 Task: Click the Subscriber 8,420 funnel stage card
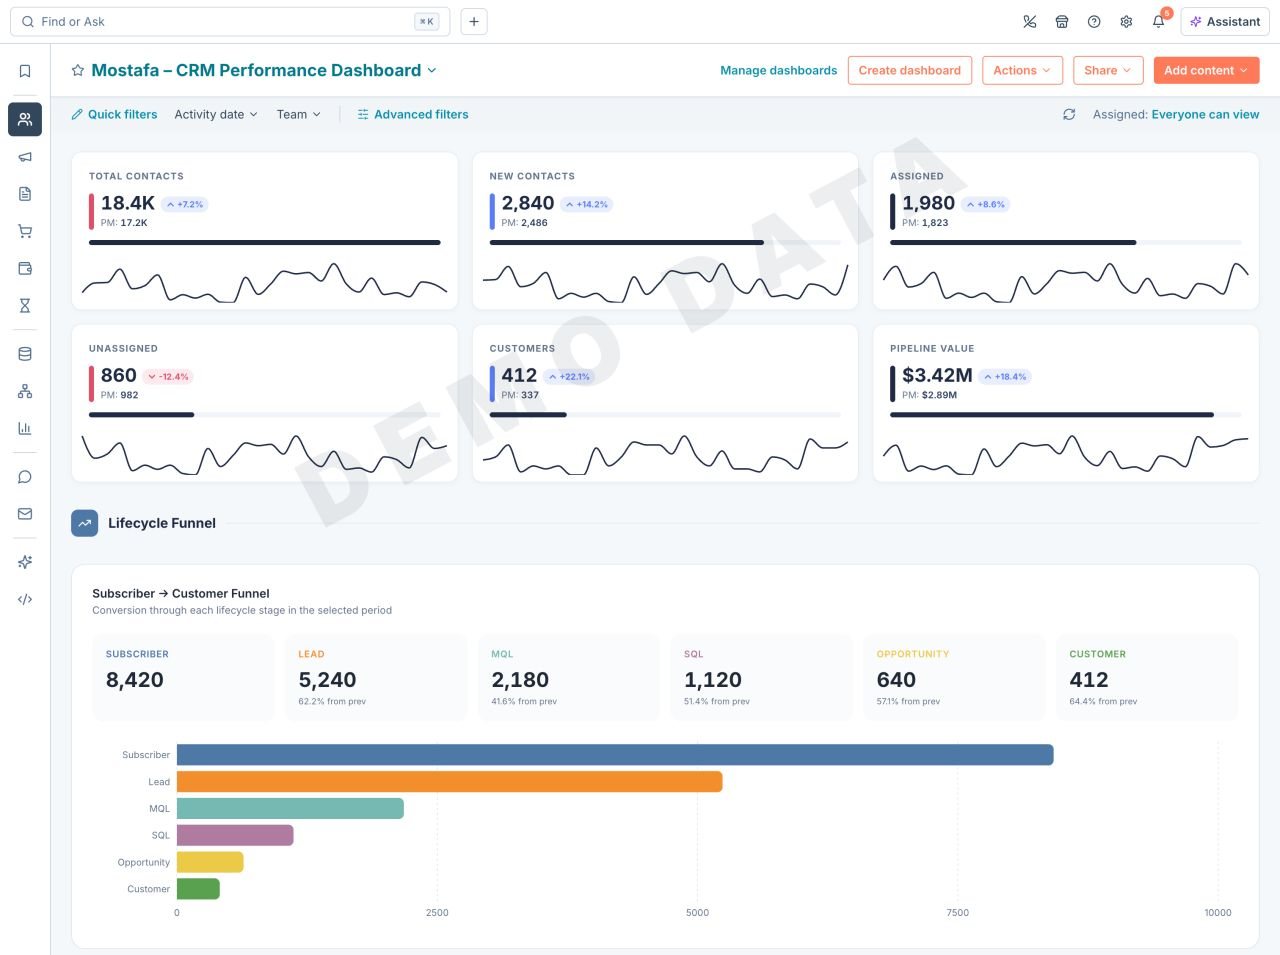pos(183,677)
